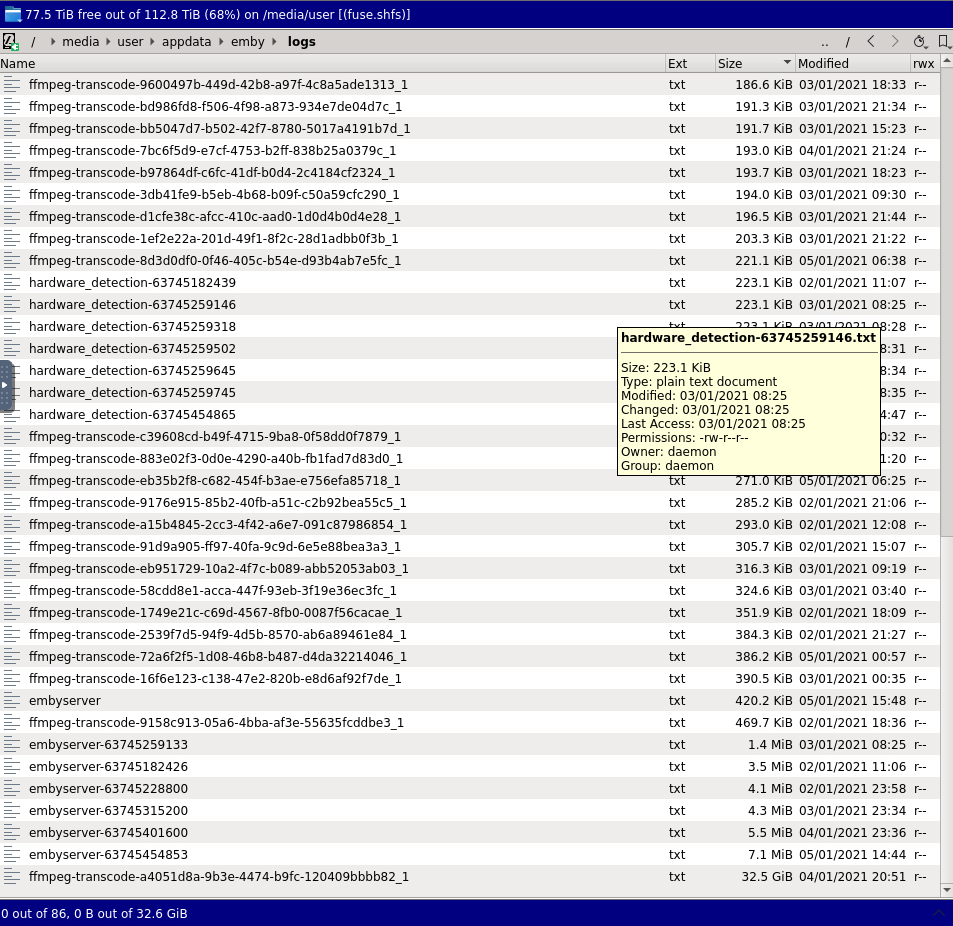Click icon of ffmpeg-transcode-9600497b-449d row

(12, 84)
